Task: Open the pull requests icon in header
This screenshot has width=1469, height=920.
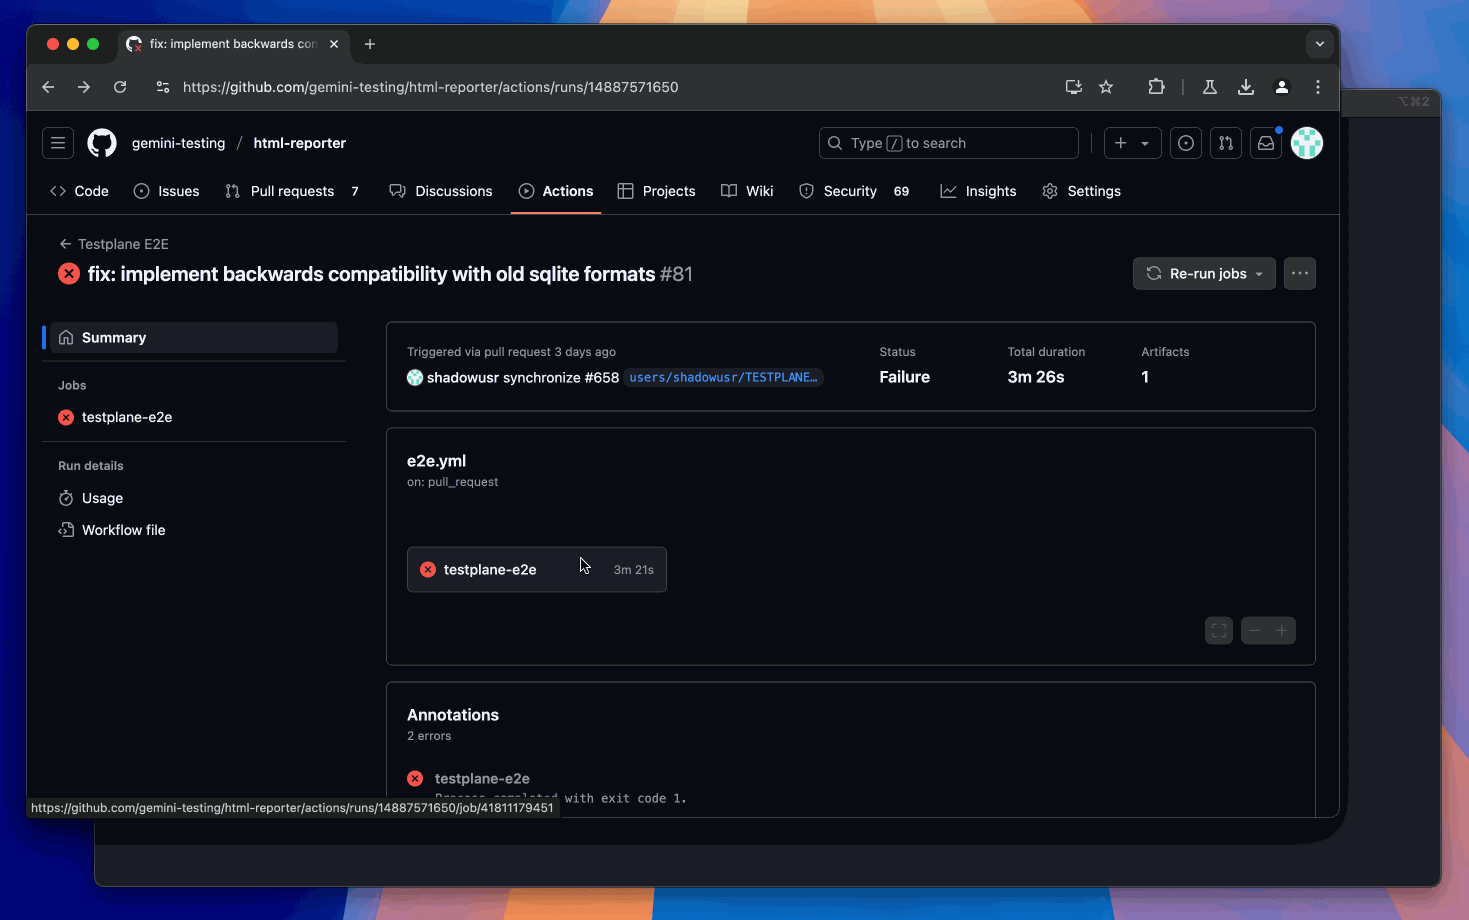Action: [1225, 143]
